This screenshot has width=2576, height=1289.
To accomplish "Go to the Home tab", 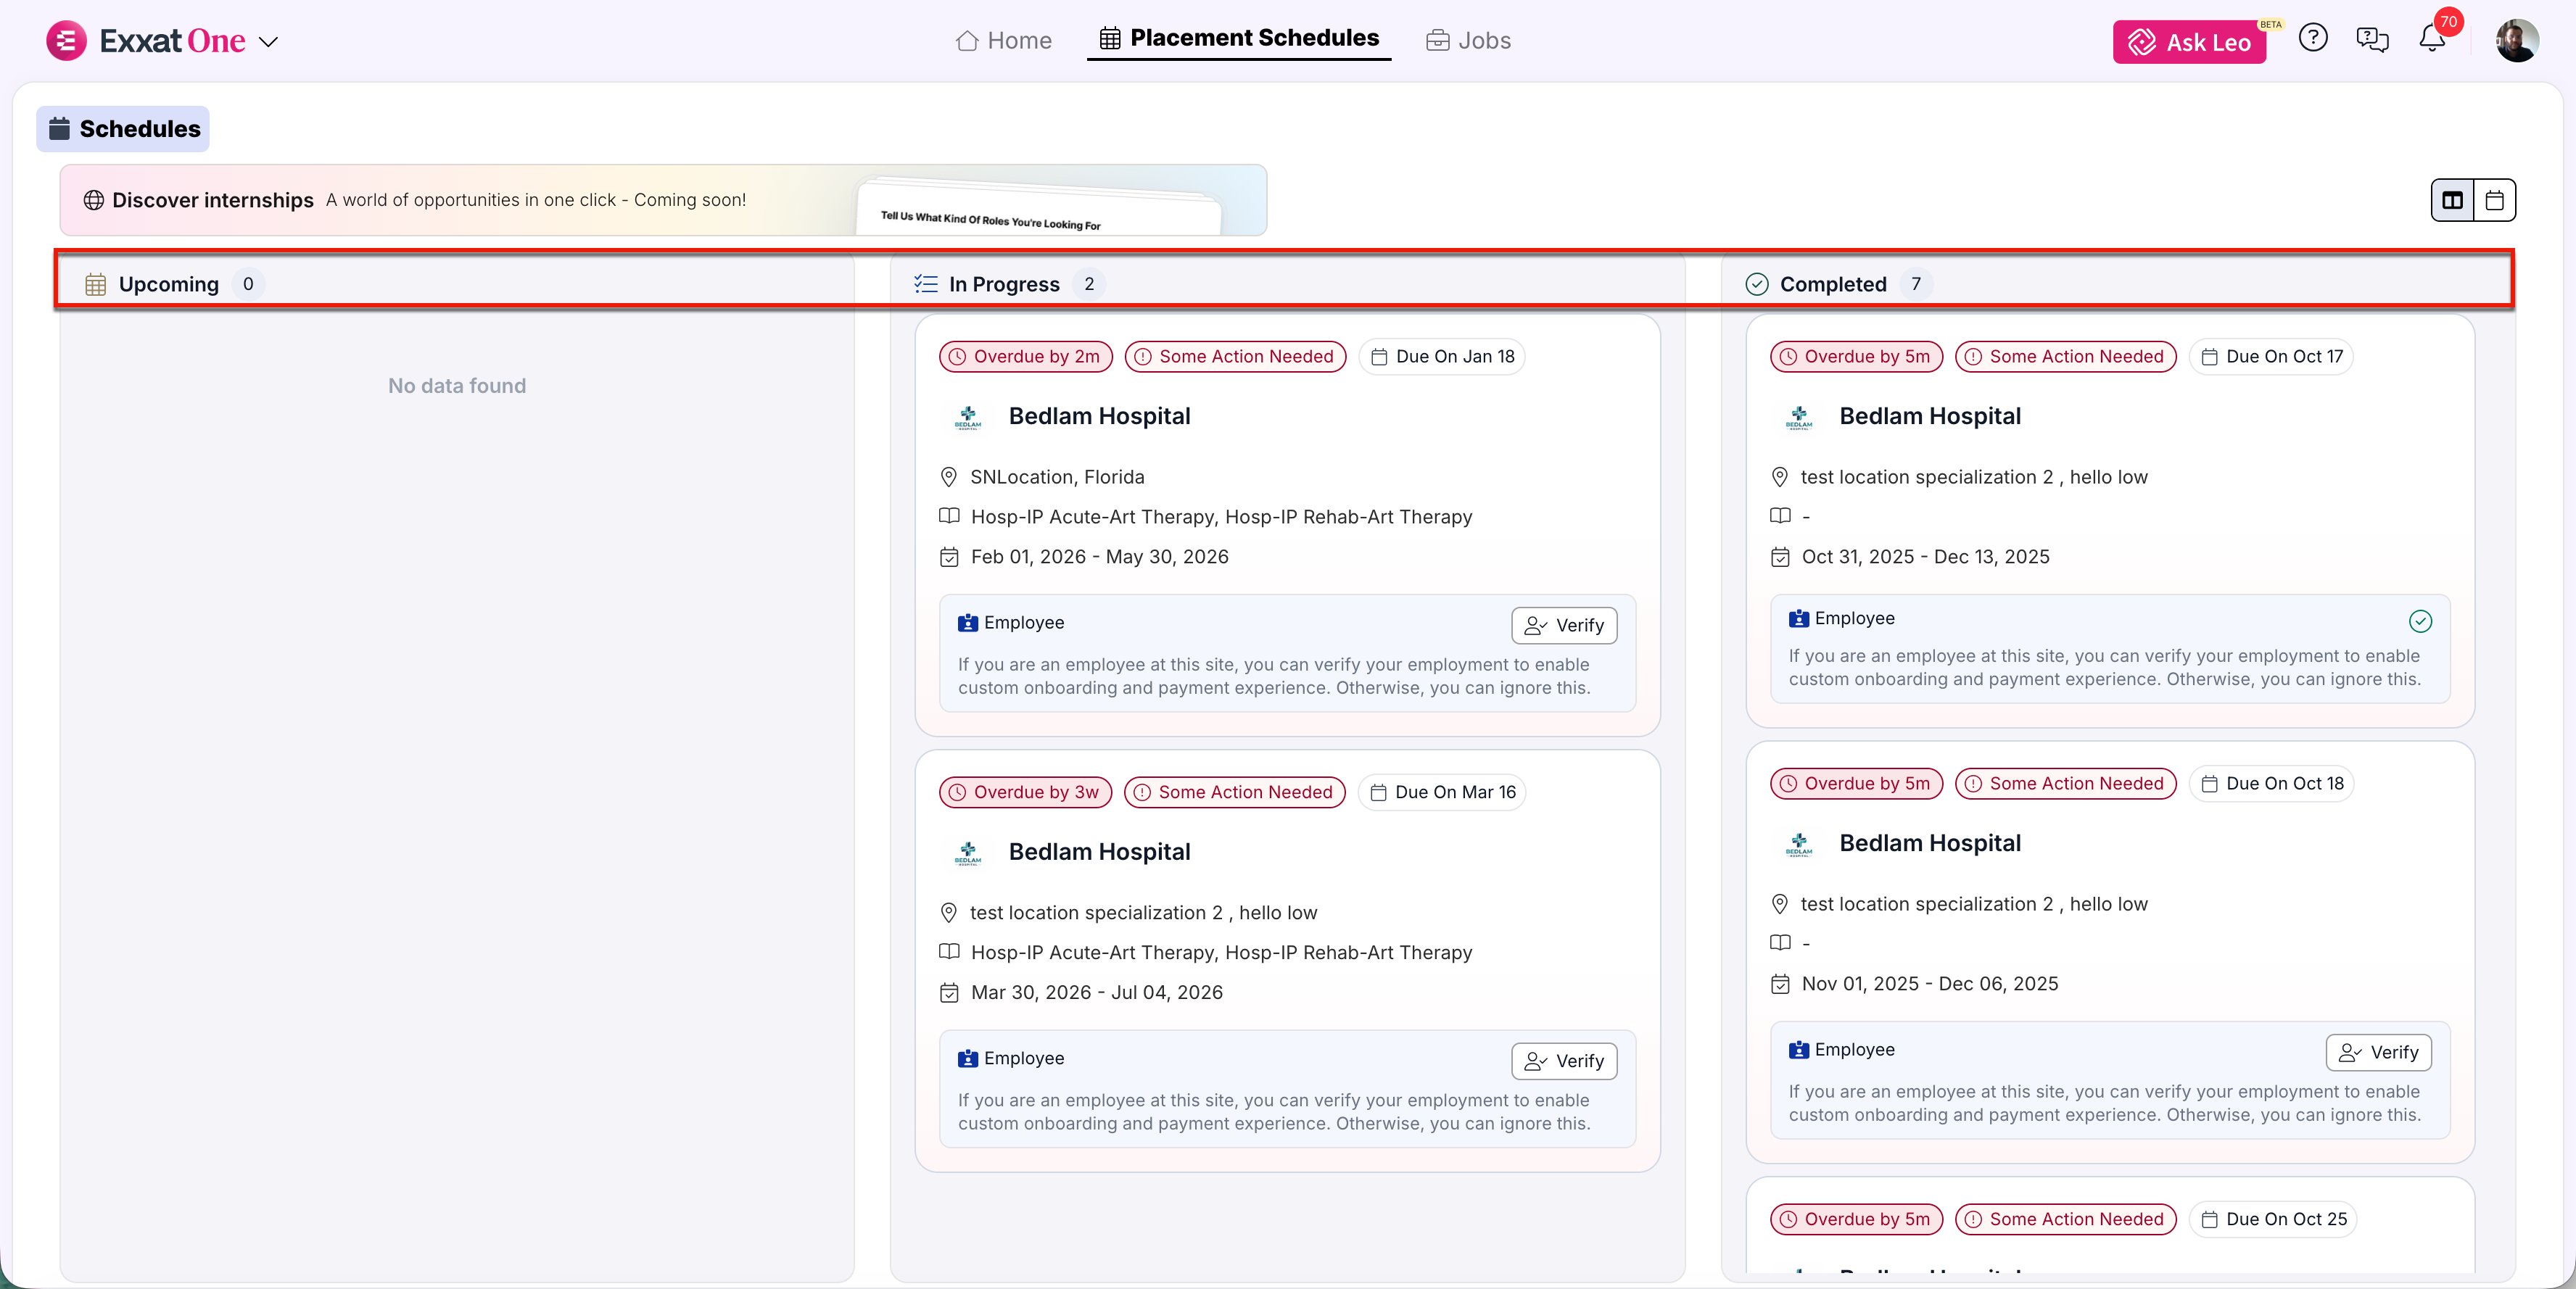I will (x=1003, y=40).
